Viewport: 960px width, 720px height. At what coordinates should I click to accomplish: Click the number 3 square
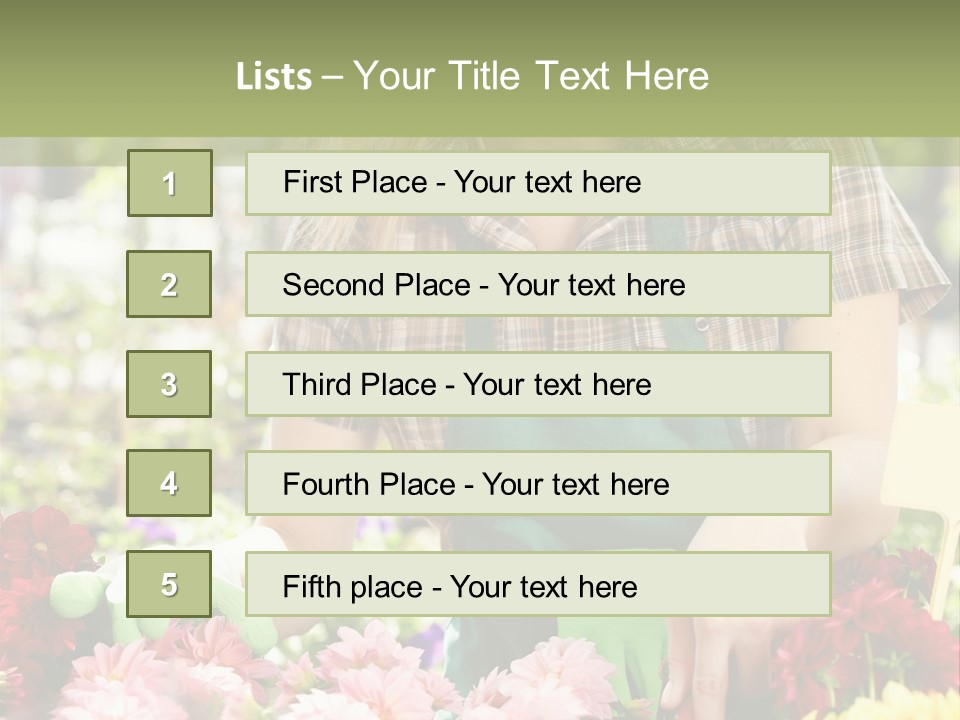click(x=169, y=384)
